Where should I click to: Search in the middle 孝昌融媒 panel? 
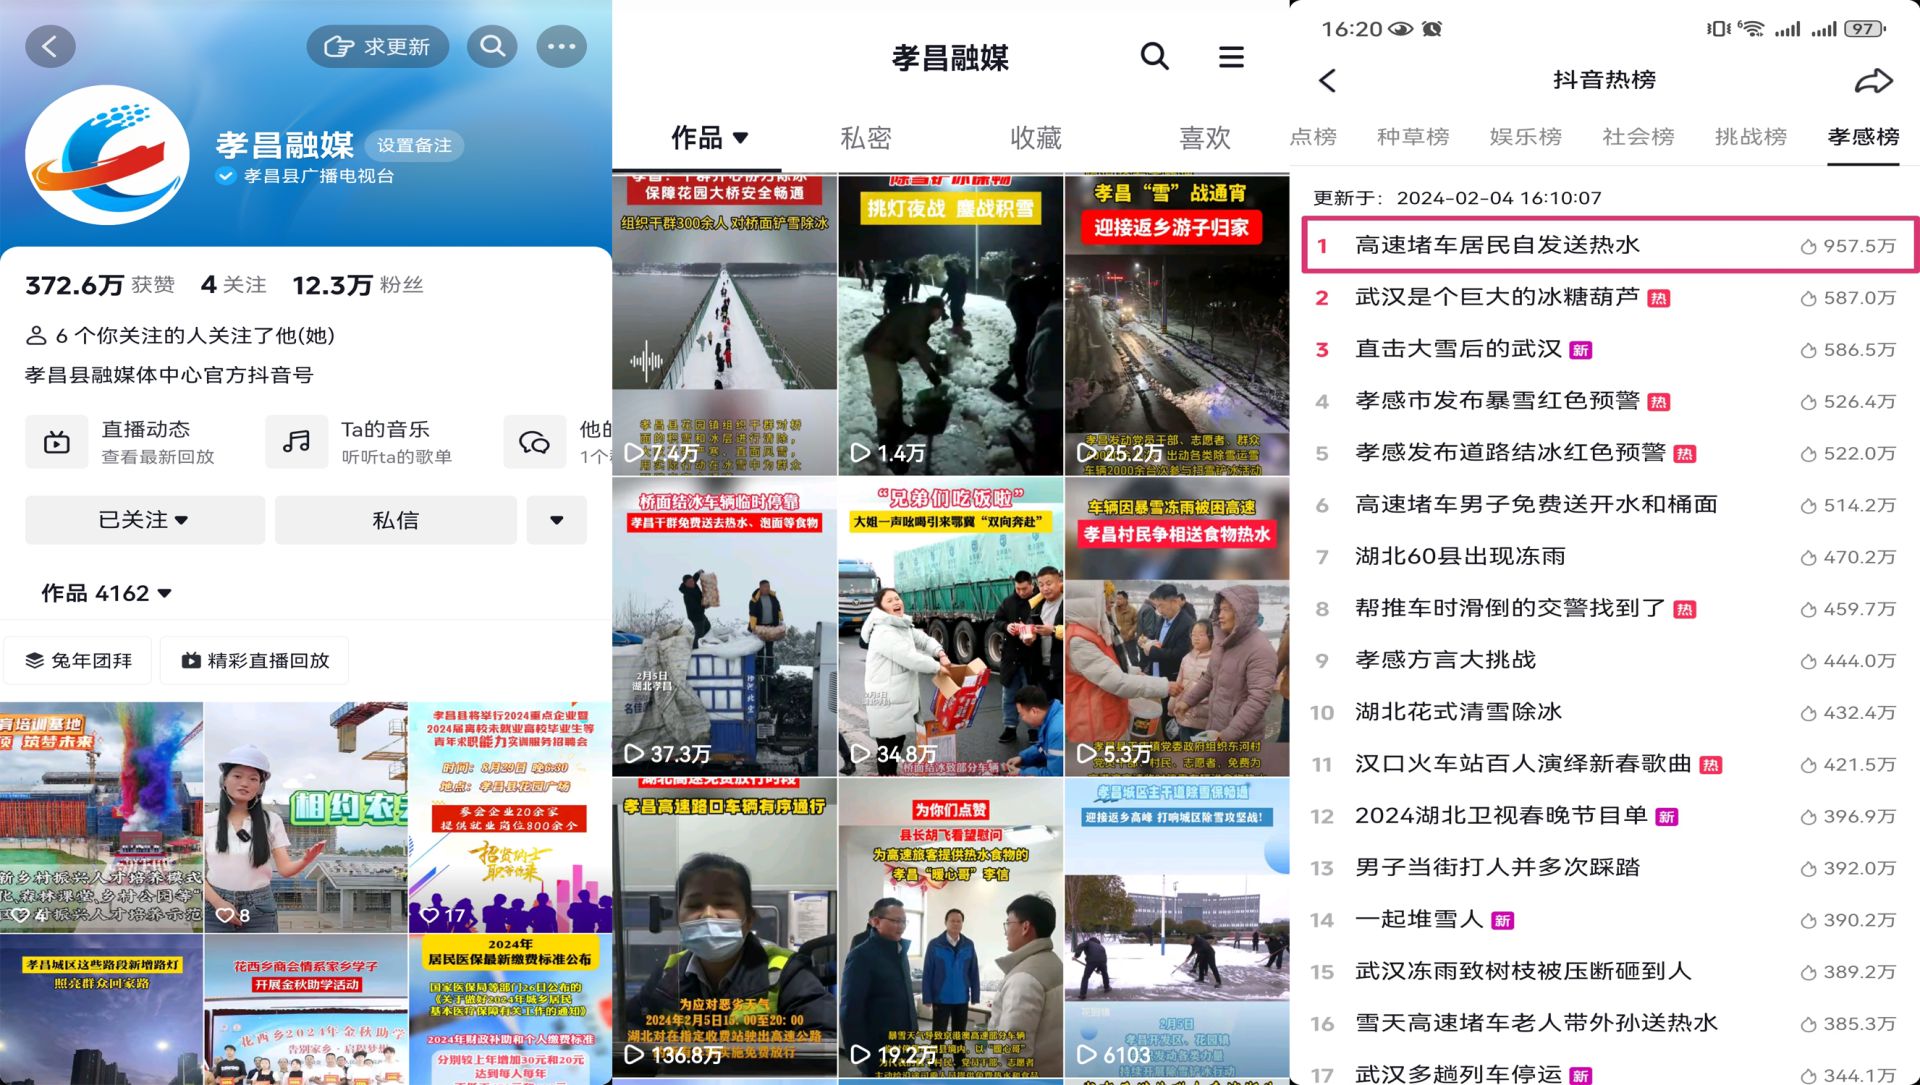coord(1155,56)
